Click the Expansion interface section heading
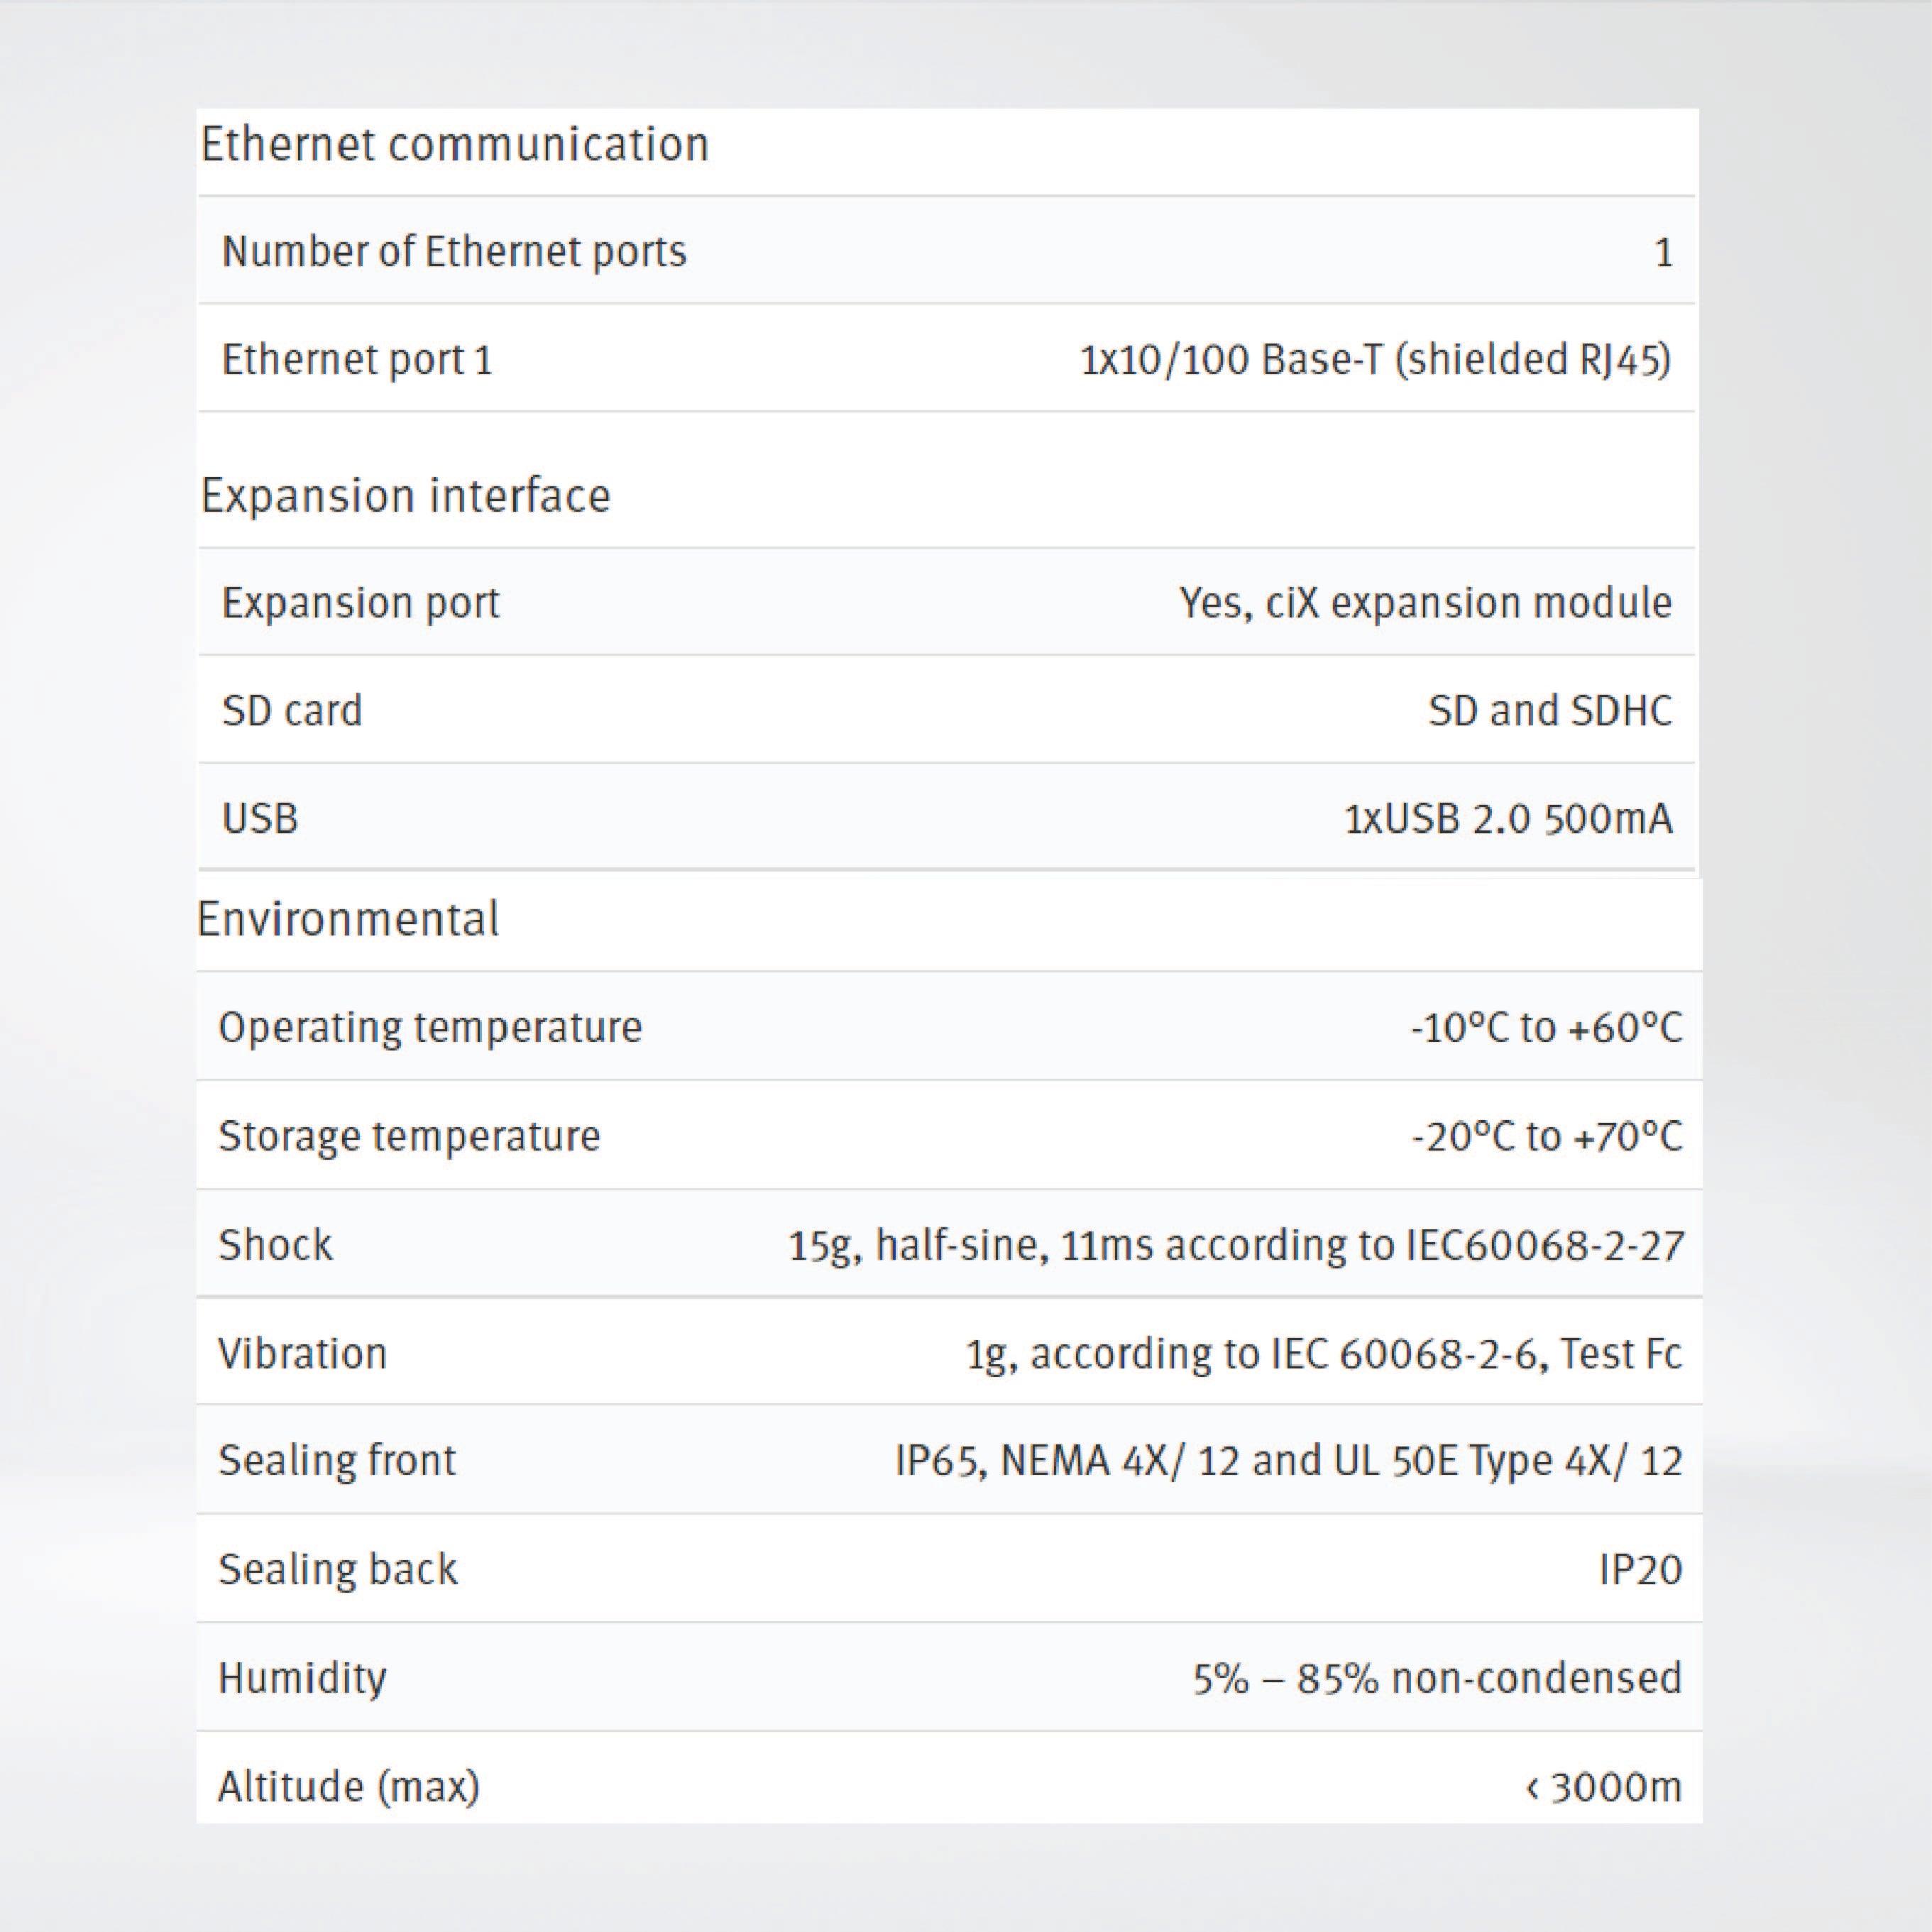 [x=405, y=496]
